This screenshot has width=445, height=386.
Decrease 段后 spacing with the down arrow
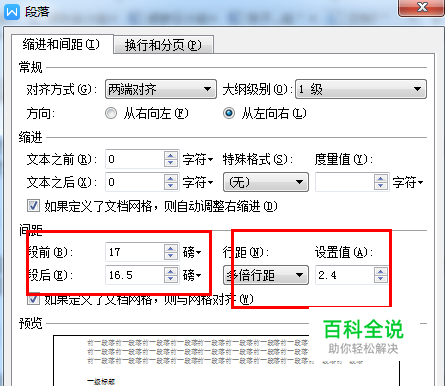pos(171,279)
